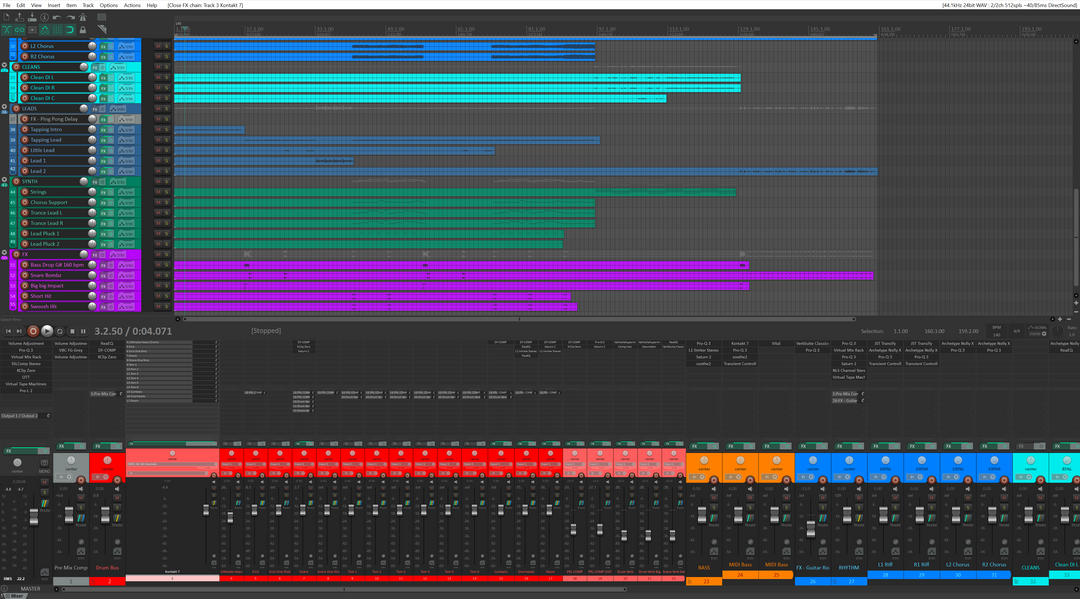The width and height of the screenshot is (1080, 599).
Task: Open the FX chain on the SYNTH track
Action: pyautogui.click(x=95, y=181)
